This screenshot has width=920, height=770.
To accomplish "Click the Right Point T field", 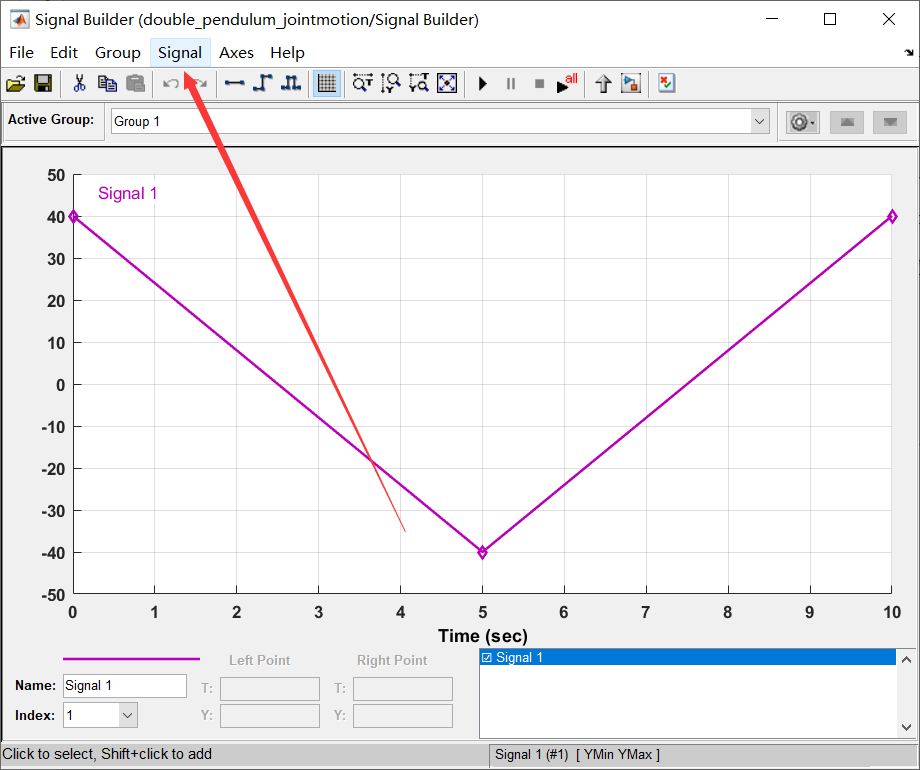I will [x=403, y=688].
